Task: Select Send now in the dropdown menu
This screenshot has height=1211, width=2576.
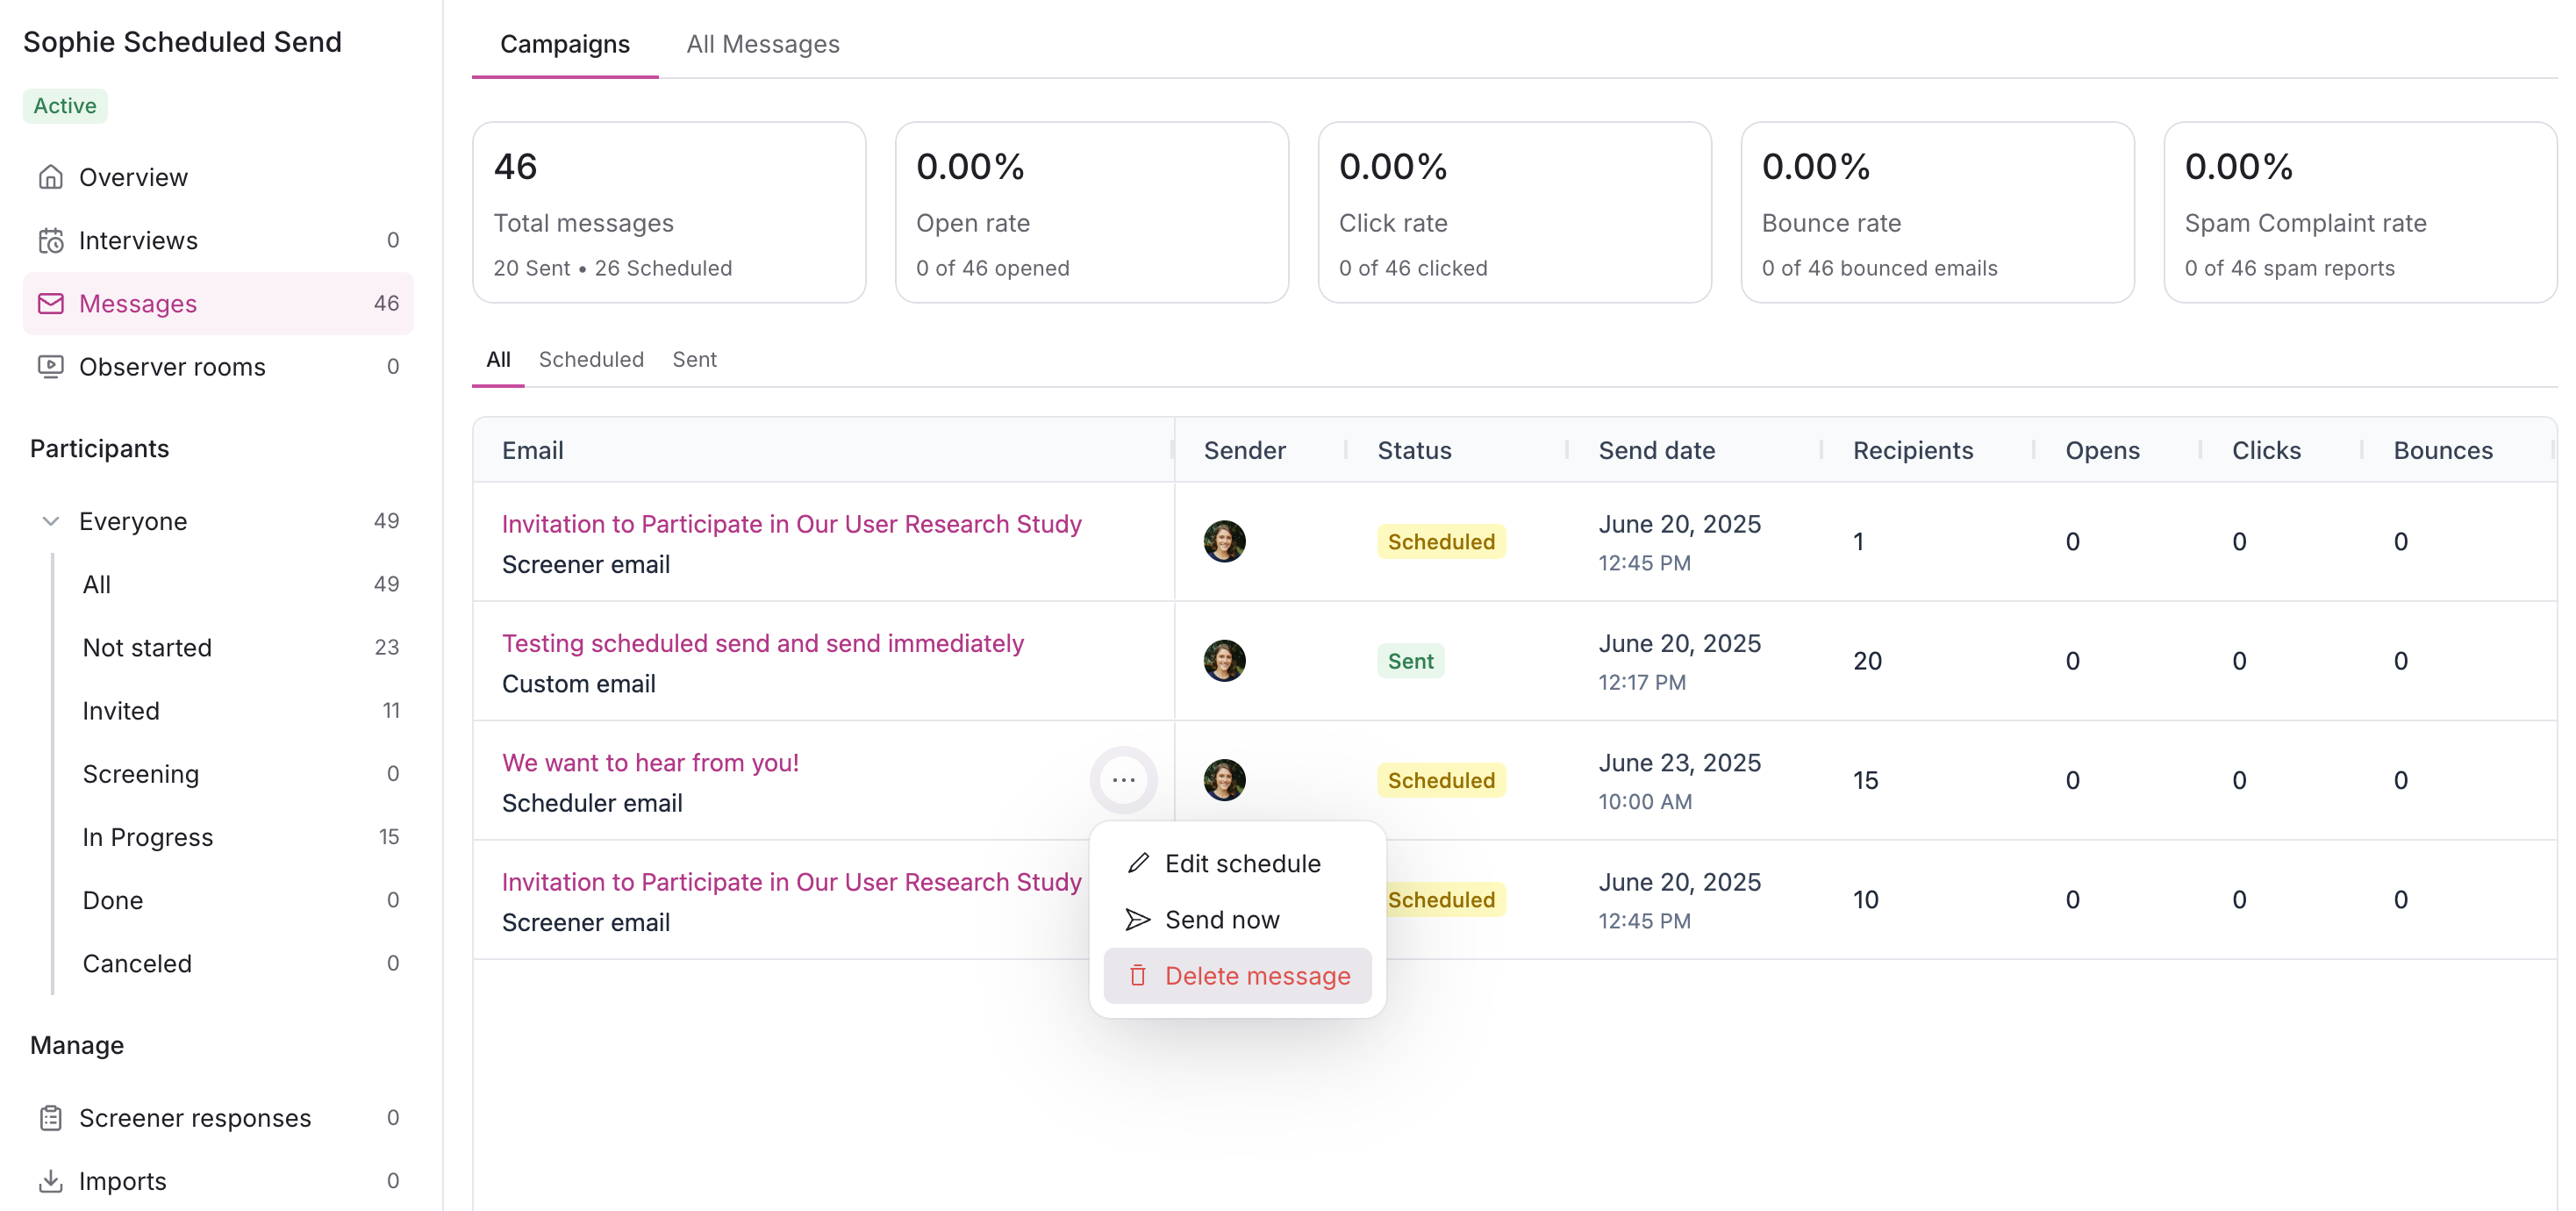Action: coord(1221,919)
